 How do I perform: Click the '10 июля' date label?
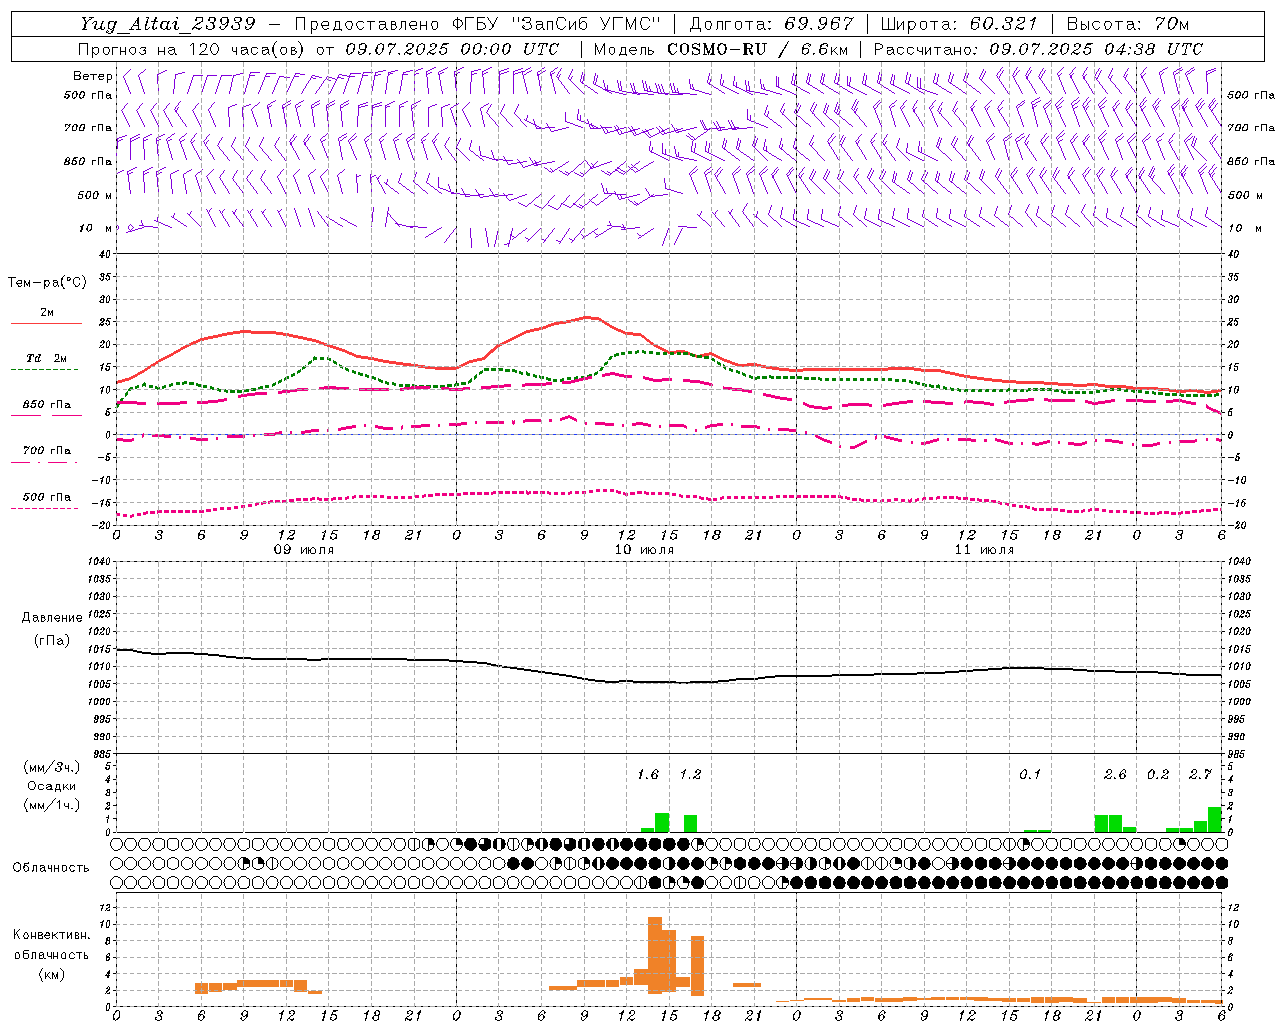(x=643, y=550)
